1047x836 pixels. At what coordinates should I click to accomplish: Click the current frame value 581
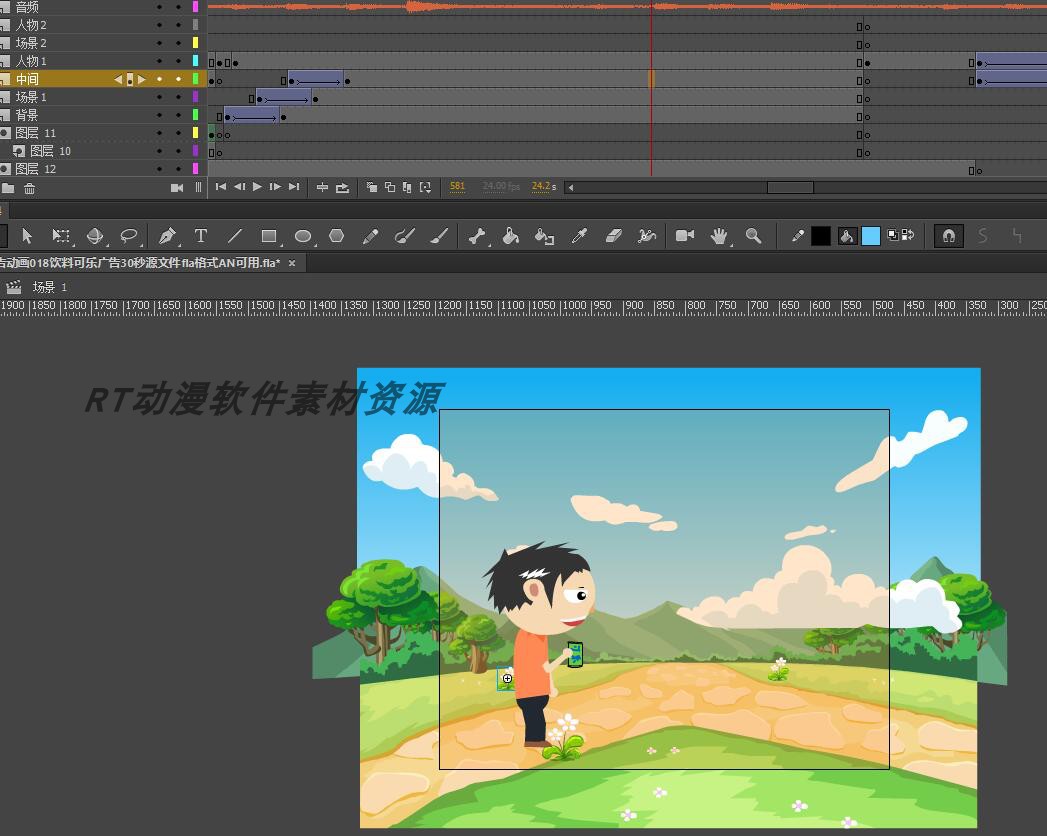pyautogui.click(x=457, y=186)
